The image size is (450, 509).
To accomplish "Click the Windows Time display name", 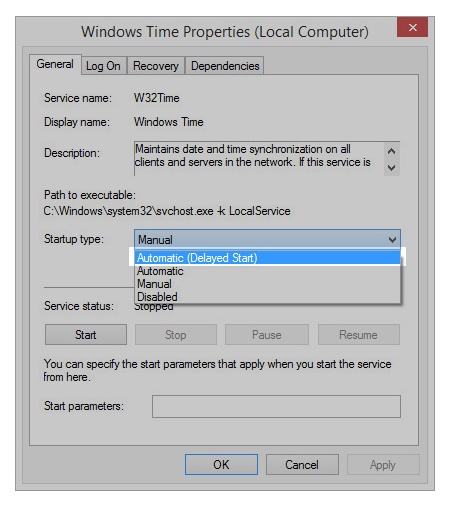I will tap(169, 122).
